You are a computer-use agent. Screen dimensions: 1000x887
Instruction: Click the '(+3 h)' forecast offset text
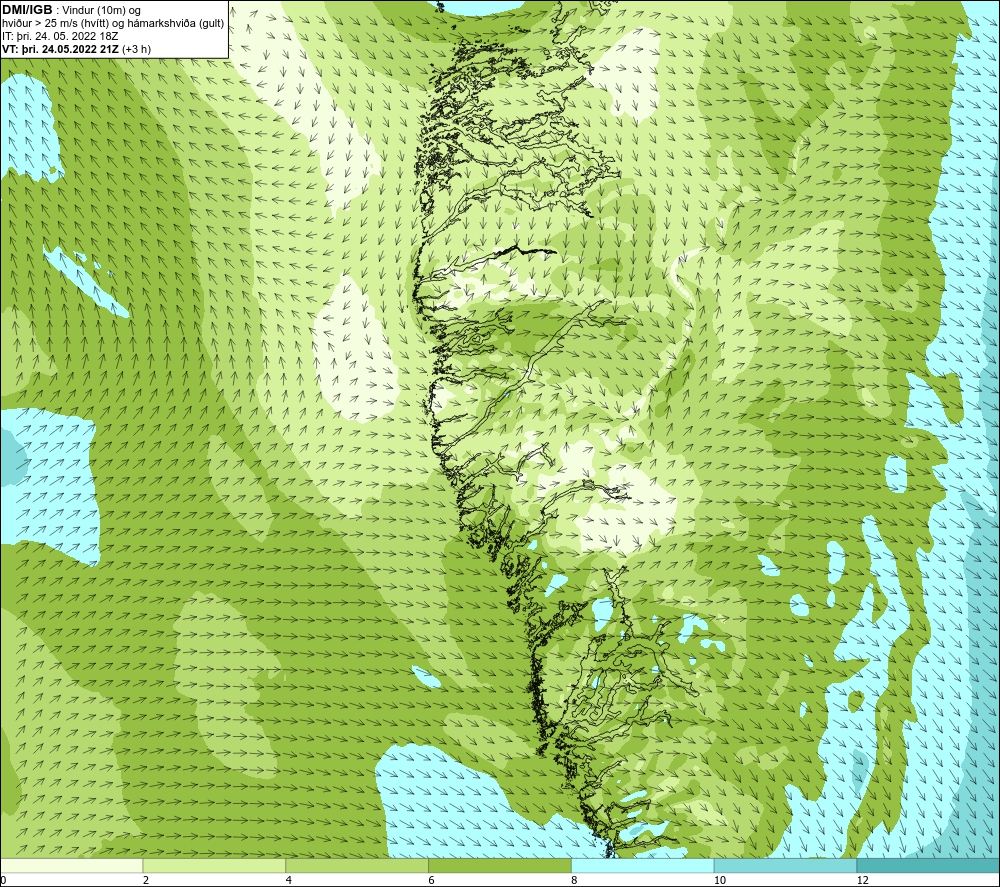point(136,49)
